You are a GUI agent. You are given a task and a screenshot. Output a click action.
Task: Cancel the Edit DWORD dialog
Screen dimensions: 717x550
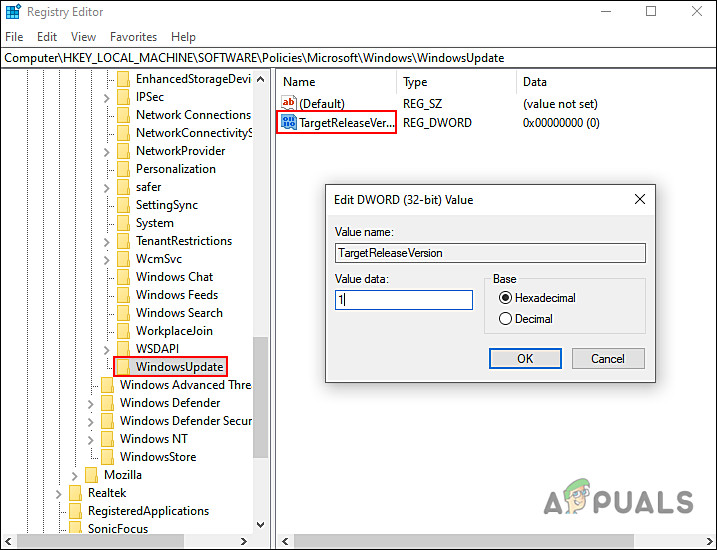click(608, 358)
